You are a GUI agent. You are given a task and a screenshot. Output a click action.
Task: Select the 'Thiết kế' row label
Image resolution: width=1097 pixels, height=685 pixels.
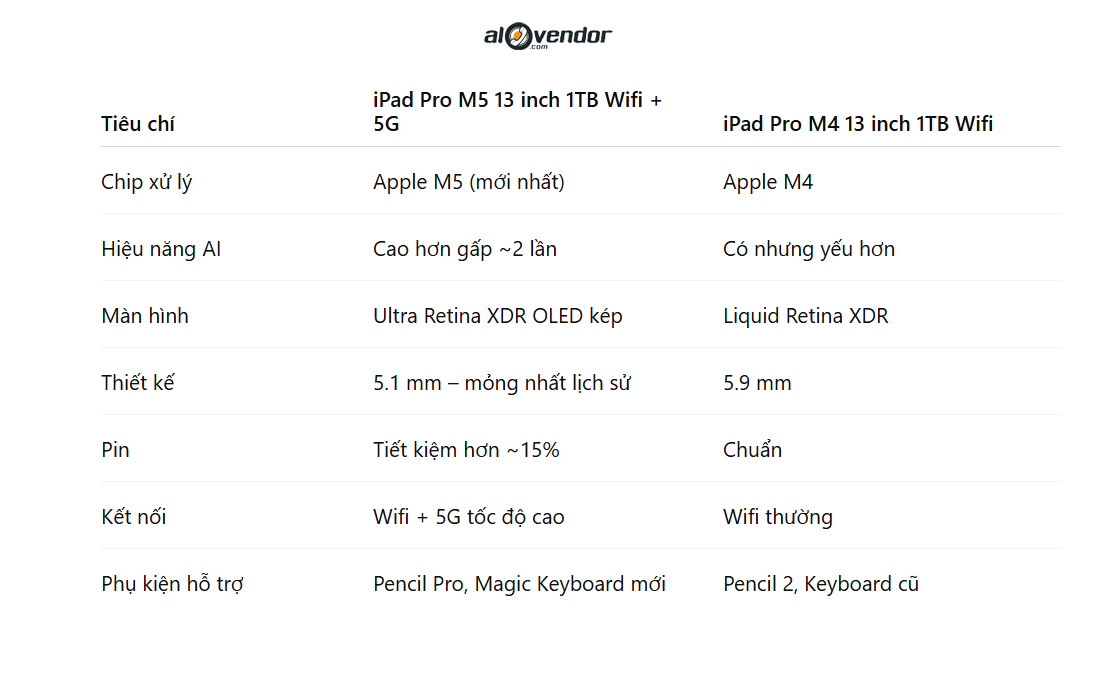137,383
